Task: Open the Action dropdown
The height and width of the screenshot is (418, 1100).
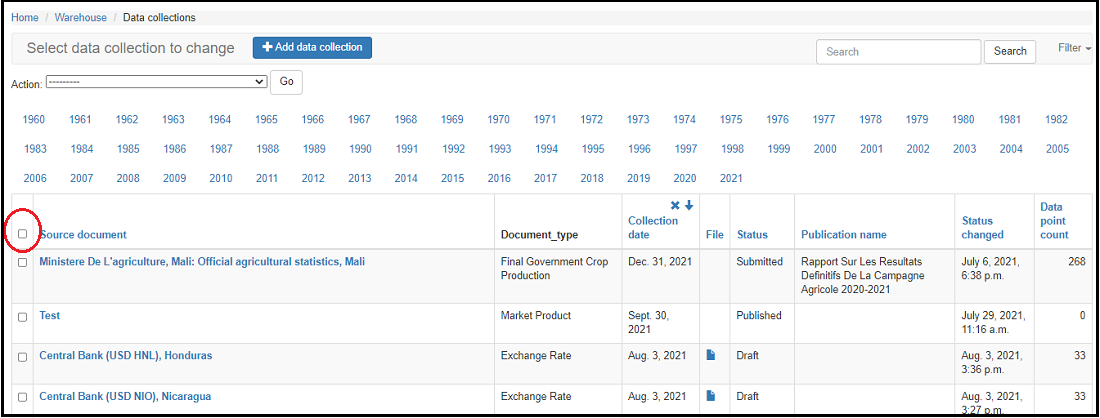Action: (x=156, y=82)
